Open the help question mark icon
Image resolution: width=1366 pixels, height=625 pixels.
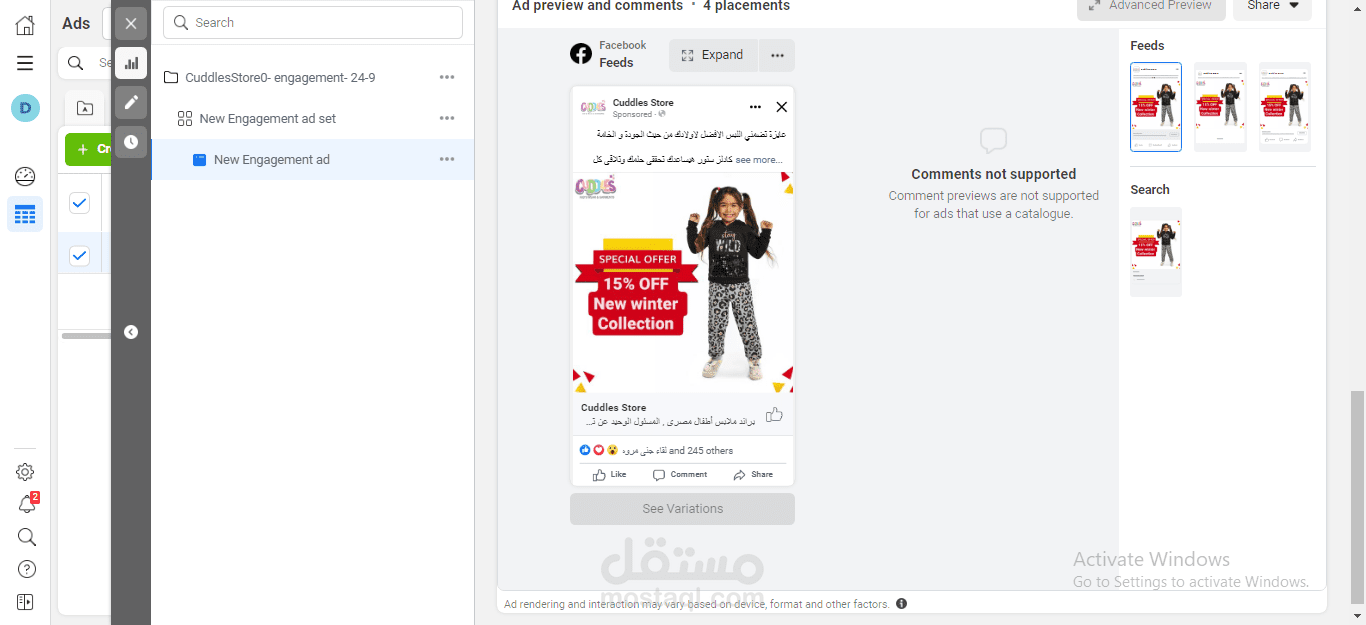coord(26,569)
